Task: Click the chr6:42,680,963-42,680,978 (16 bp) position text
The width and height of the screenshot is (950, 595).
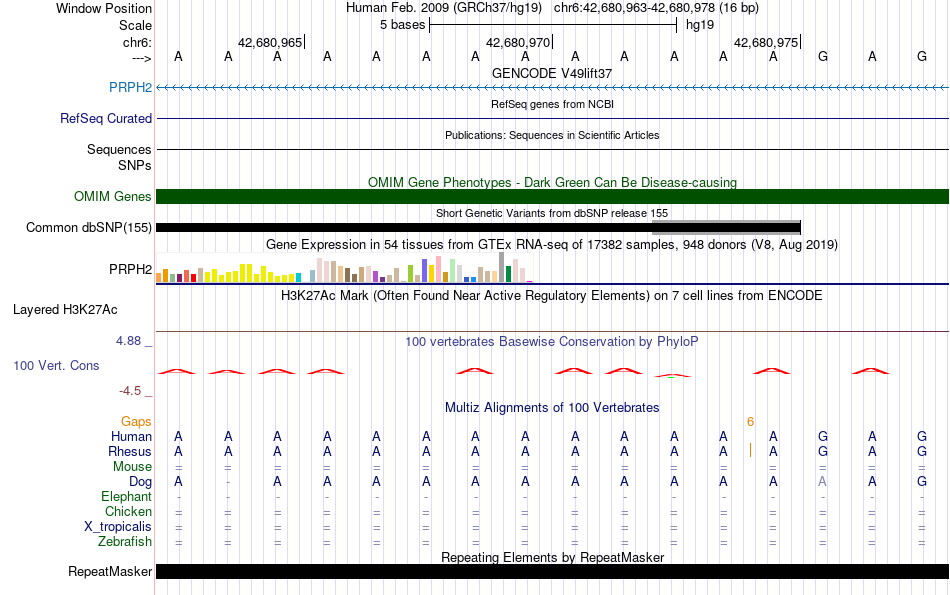Action: pyautogui.click(x=656, y=8)
